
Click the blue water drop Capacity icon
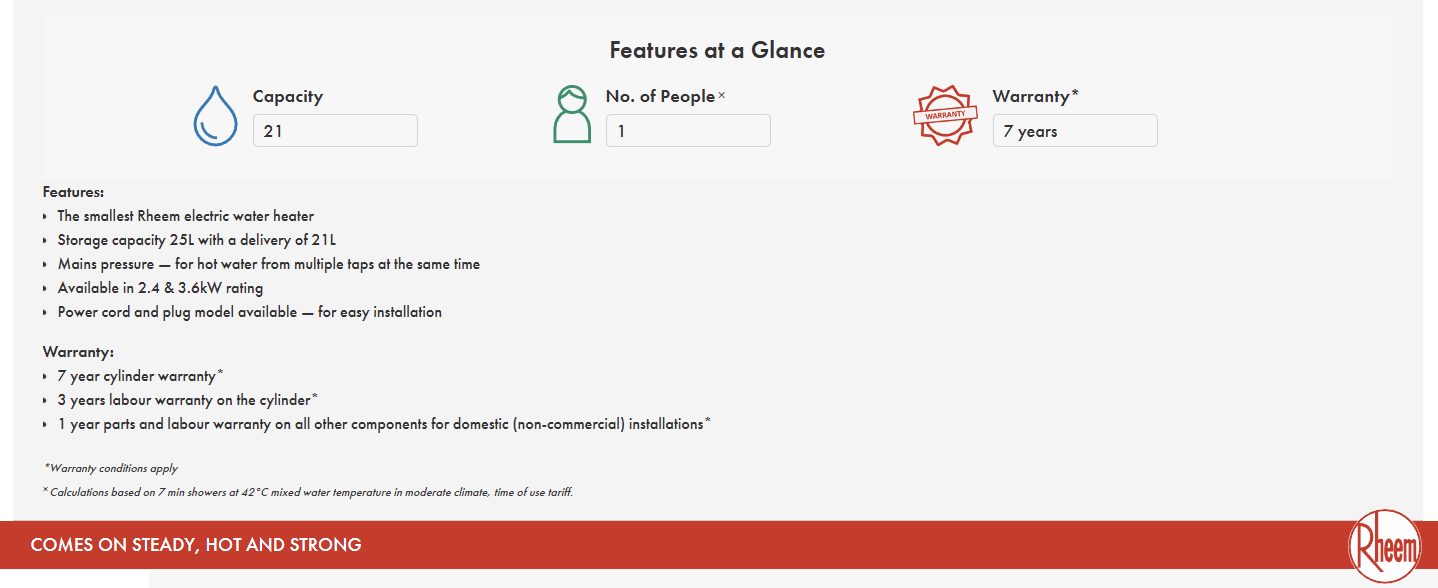point(215,116)
